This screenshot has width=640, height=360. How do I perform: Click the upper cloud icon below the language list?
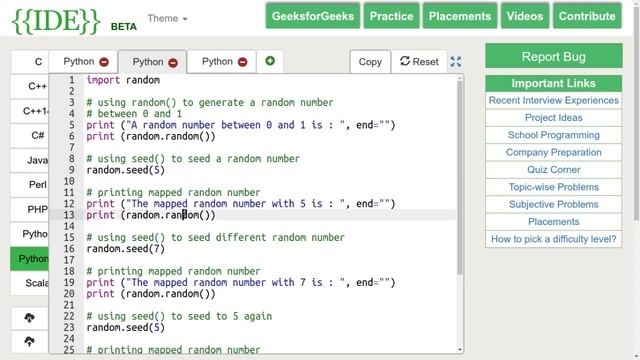pyautogui.click(x=29, y=318)
